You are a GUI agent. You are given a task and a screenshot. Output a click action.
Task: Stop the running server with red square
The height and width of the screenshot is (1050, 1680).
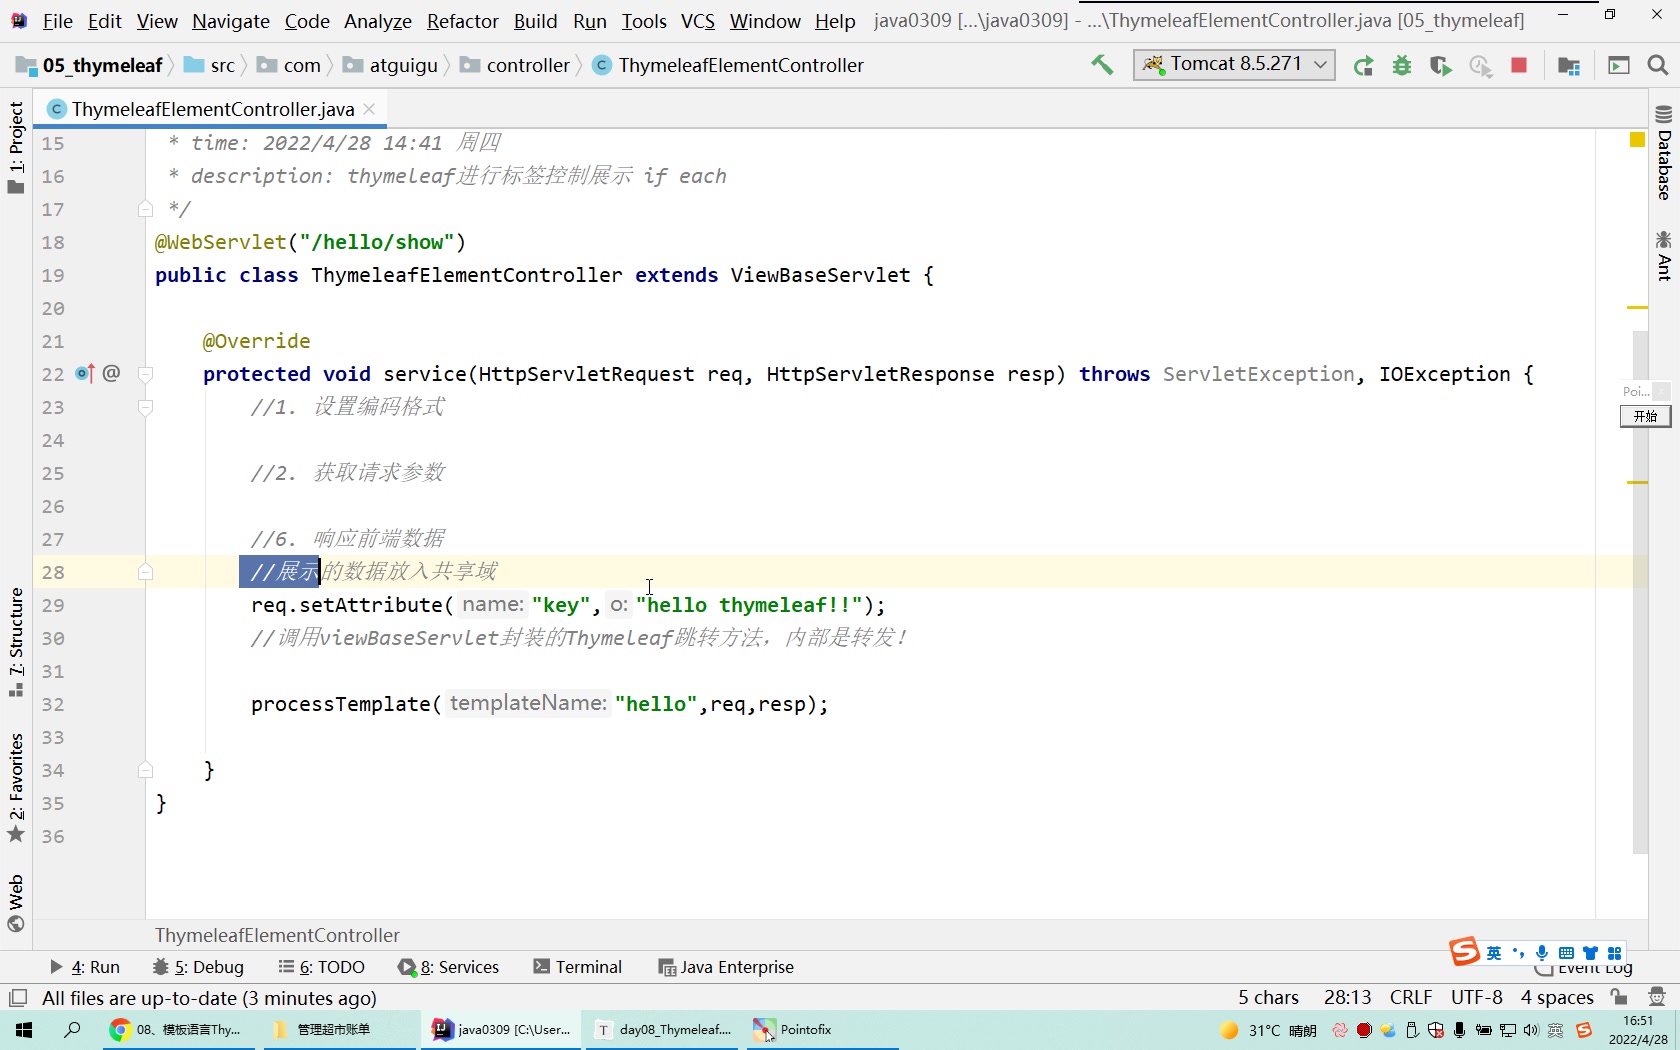pos(1519,65)
